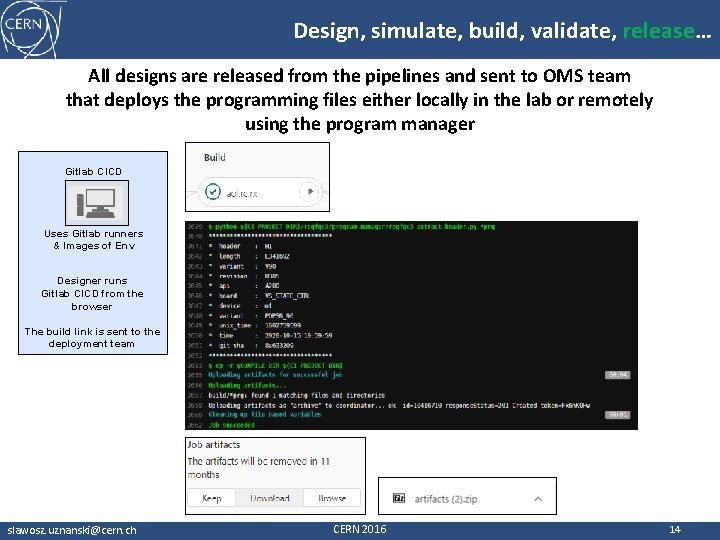Screen dimensions: 720x540
Task: Click the green 'release' word in title
Action: (658, 31)
